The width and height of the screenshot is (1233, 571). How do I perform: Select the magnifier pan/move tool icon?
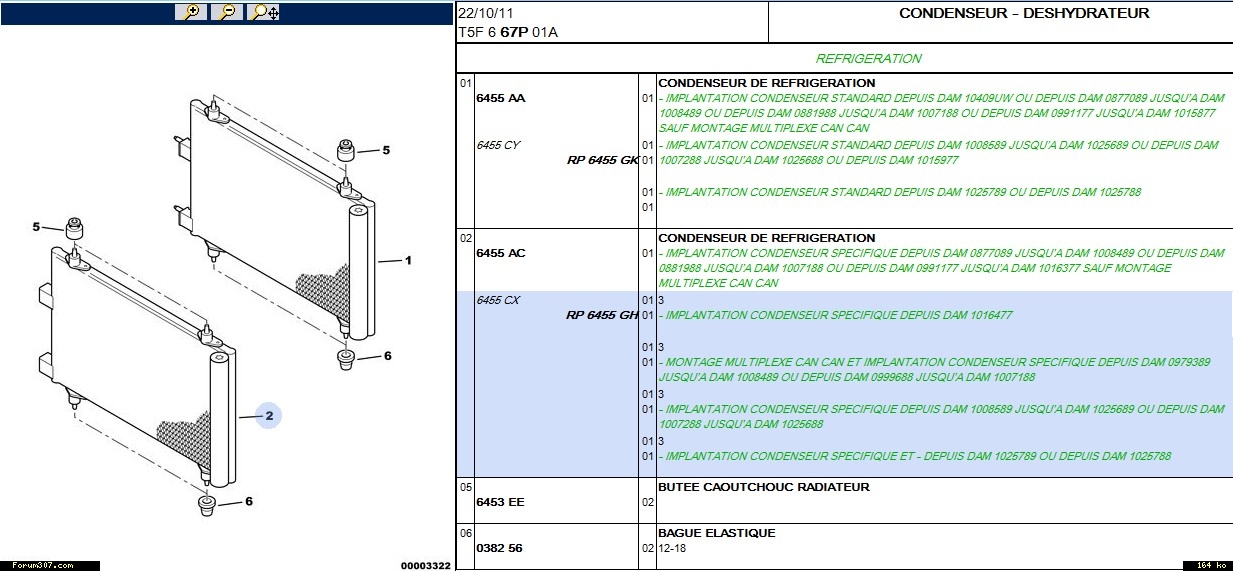(263, 12)
